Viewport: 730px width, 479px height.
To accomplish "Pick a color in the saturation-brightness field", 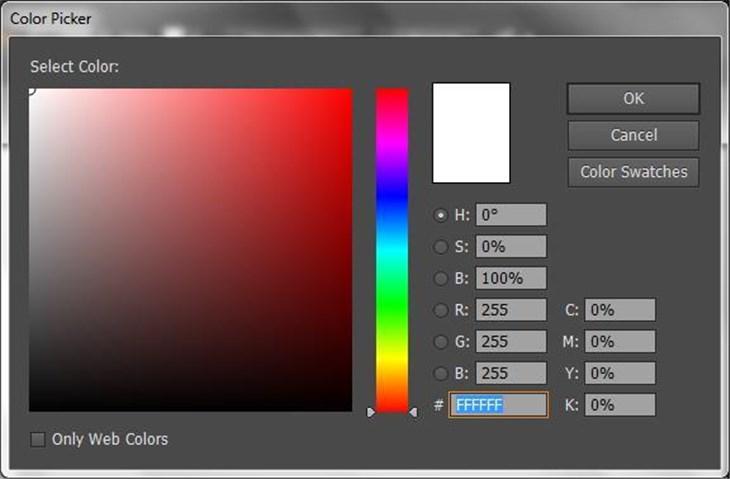I will tap(190, 250).
